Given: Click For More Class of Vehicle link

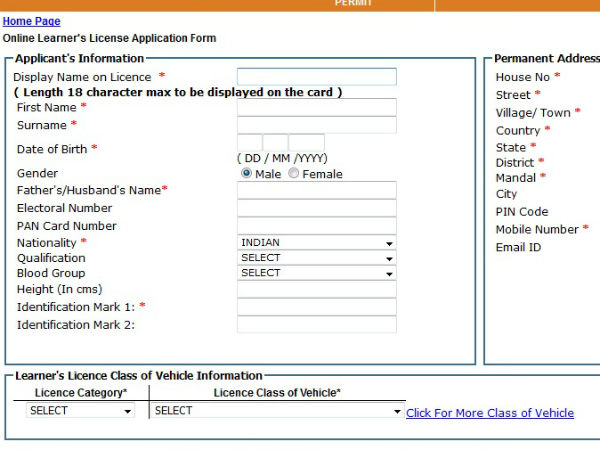Looking at the screenshot, I should coord(490,413).
